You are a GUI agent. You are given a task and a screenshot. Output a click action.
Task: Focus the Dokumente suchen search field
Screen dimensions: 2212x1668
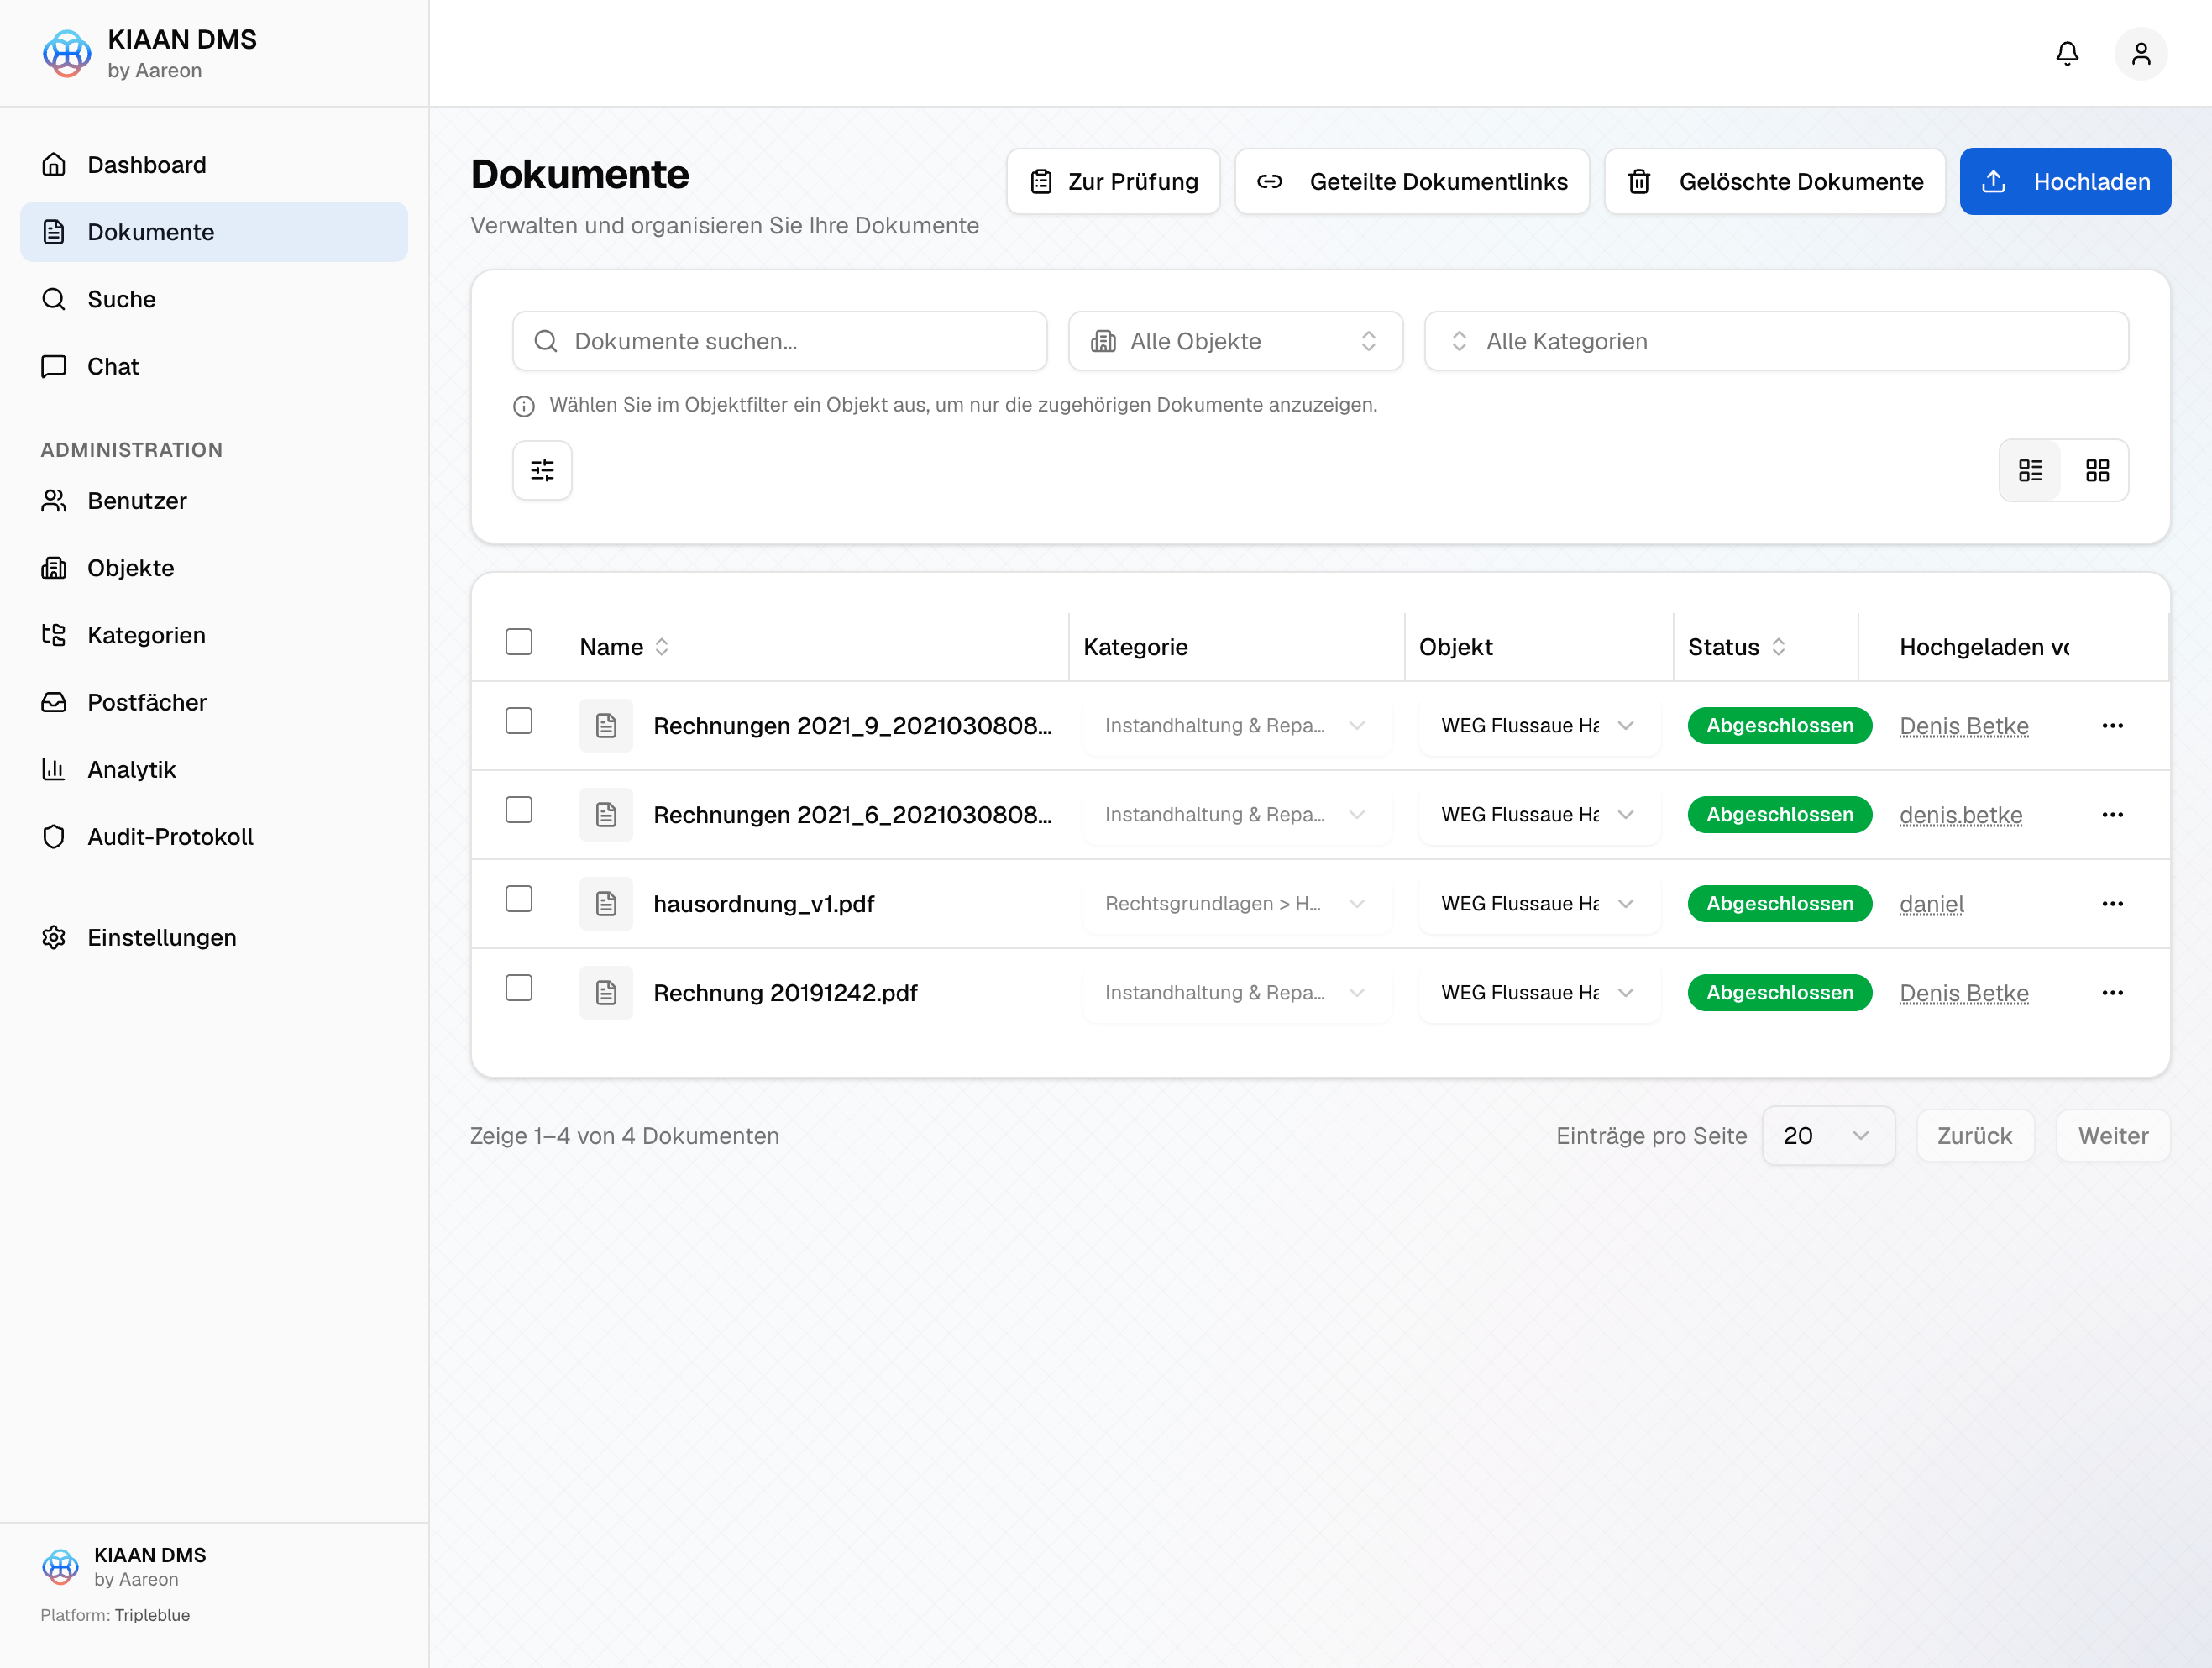(780, 341)
